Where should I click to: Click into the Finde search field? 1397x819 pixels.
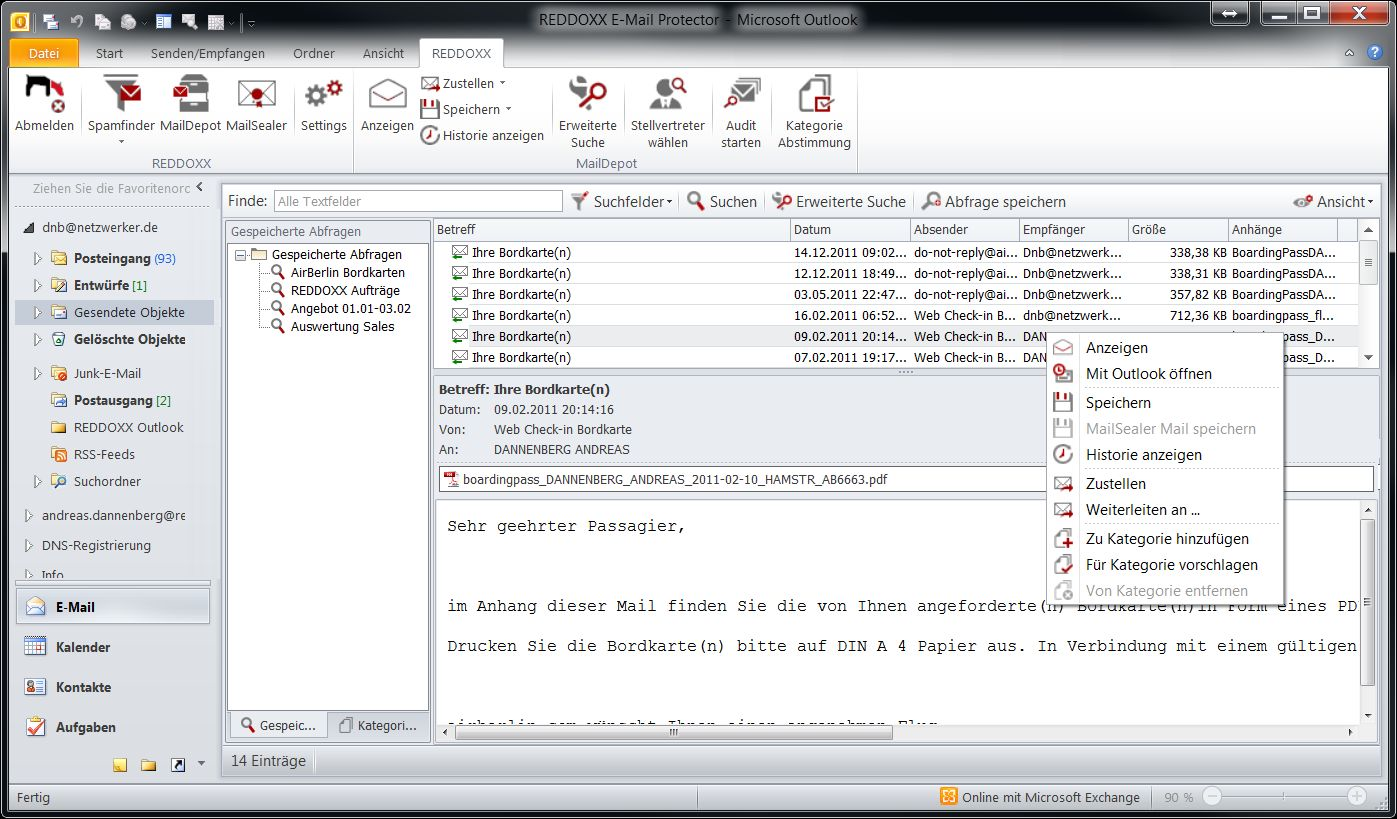[x=418, y=201]
